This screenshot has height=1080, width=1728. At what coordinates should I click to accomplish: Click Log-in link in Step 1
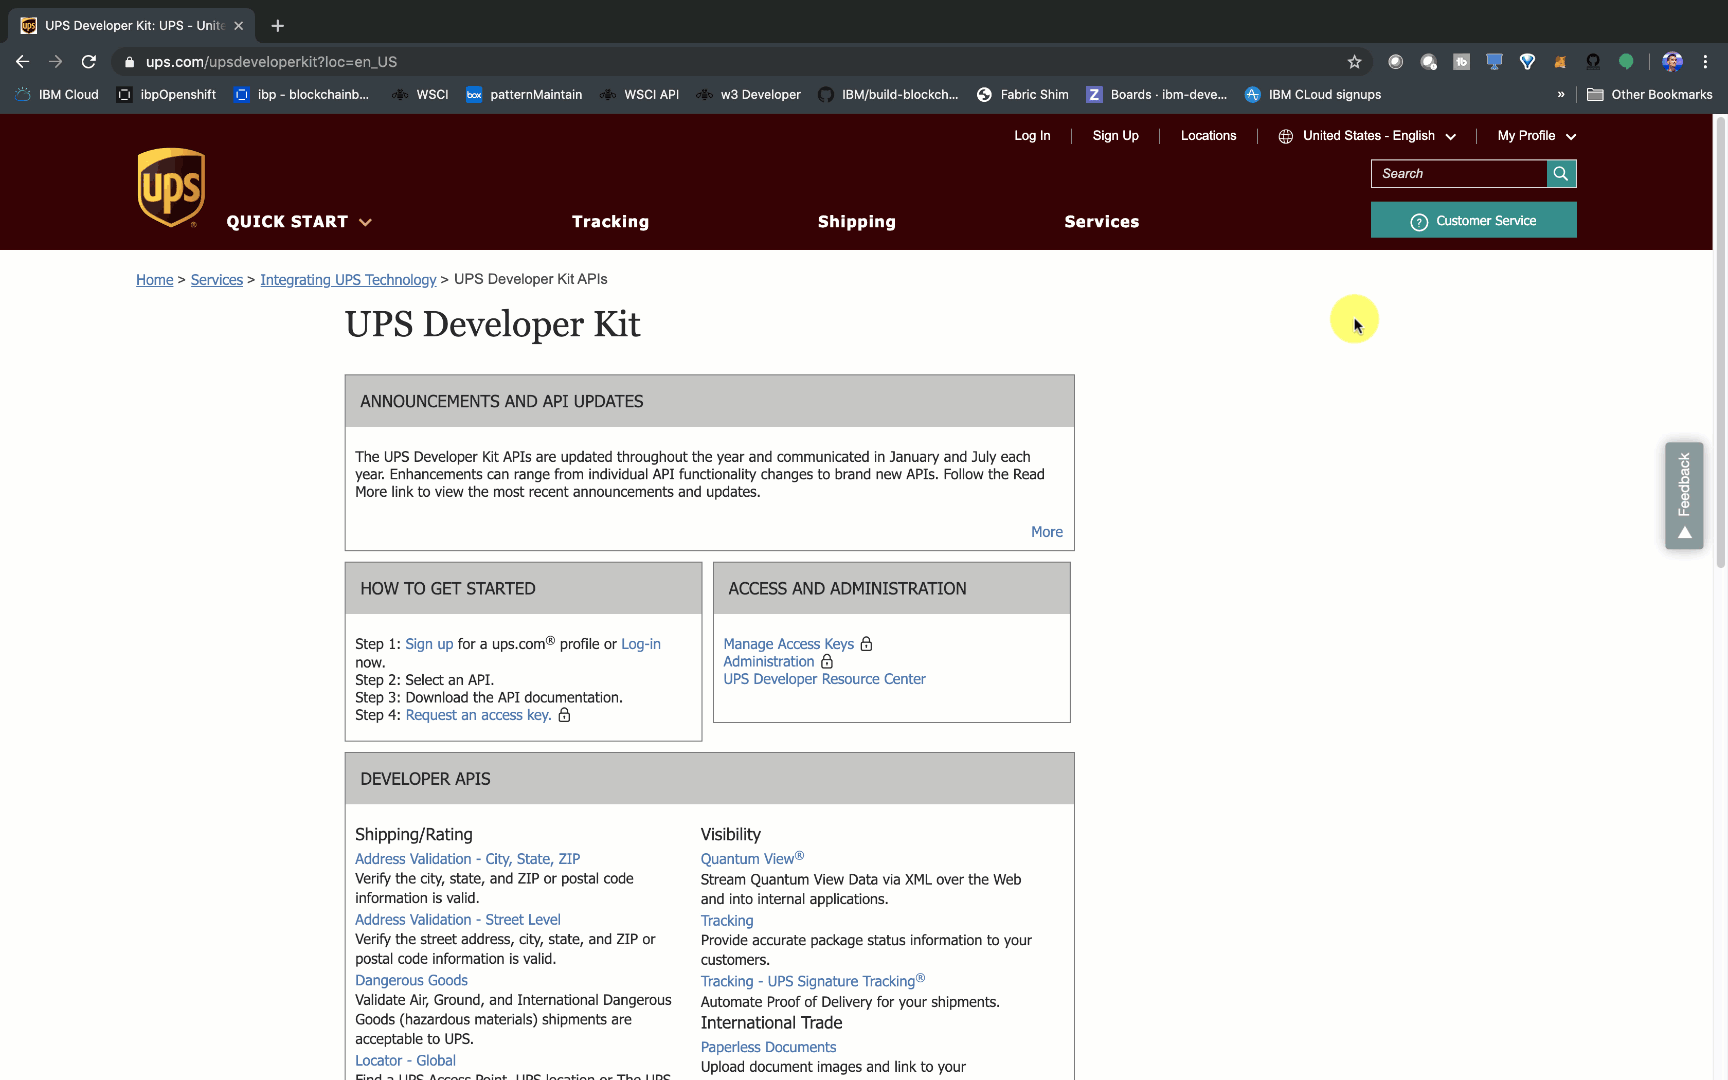[x=641, y=644]
